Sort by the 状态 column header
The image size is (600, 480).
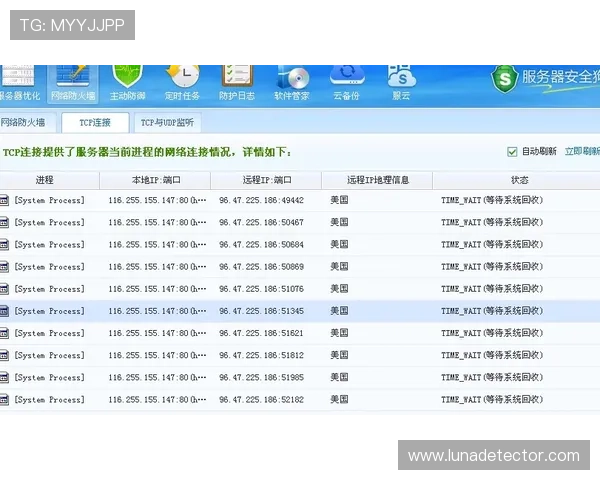tap(517, 180)
